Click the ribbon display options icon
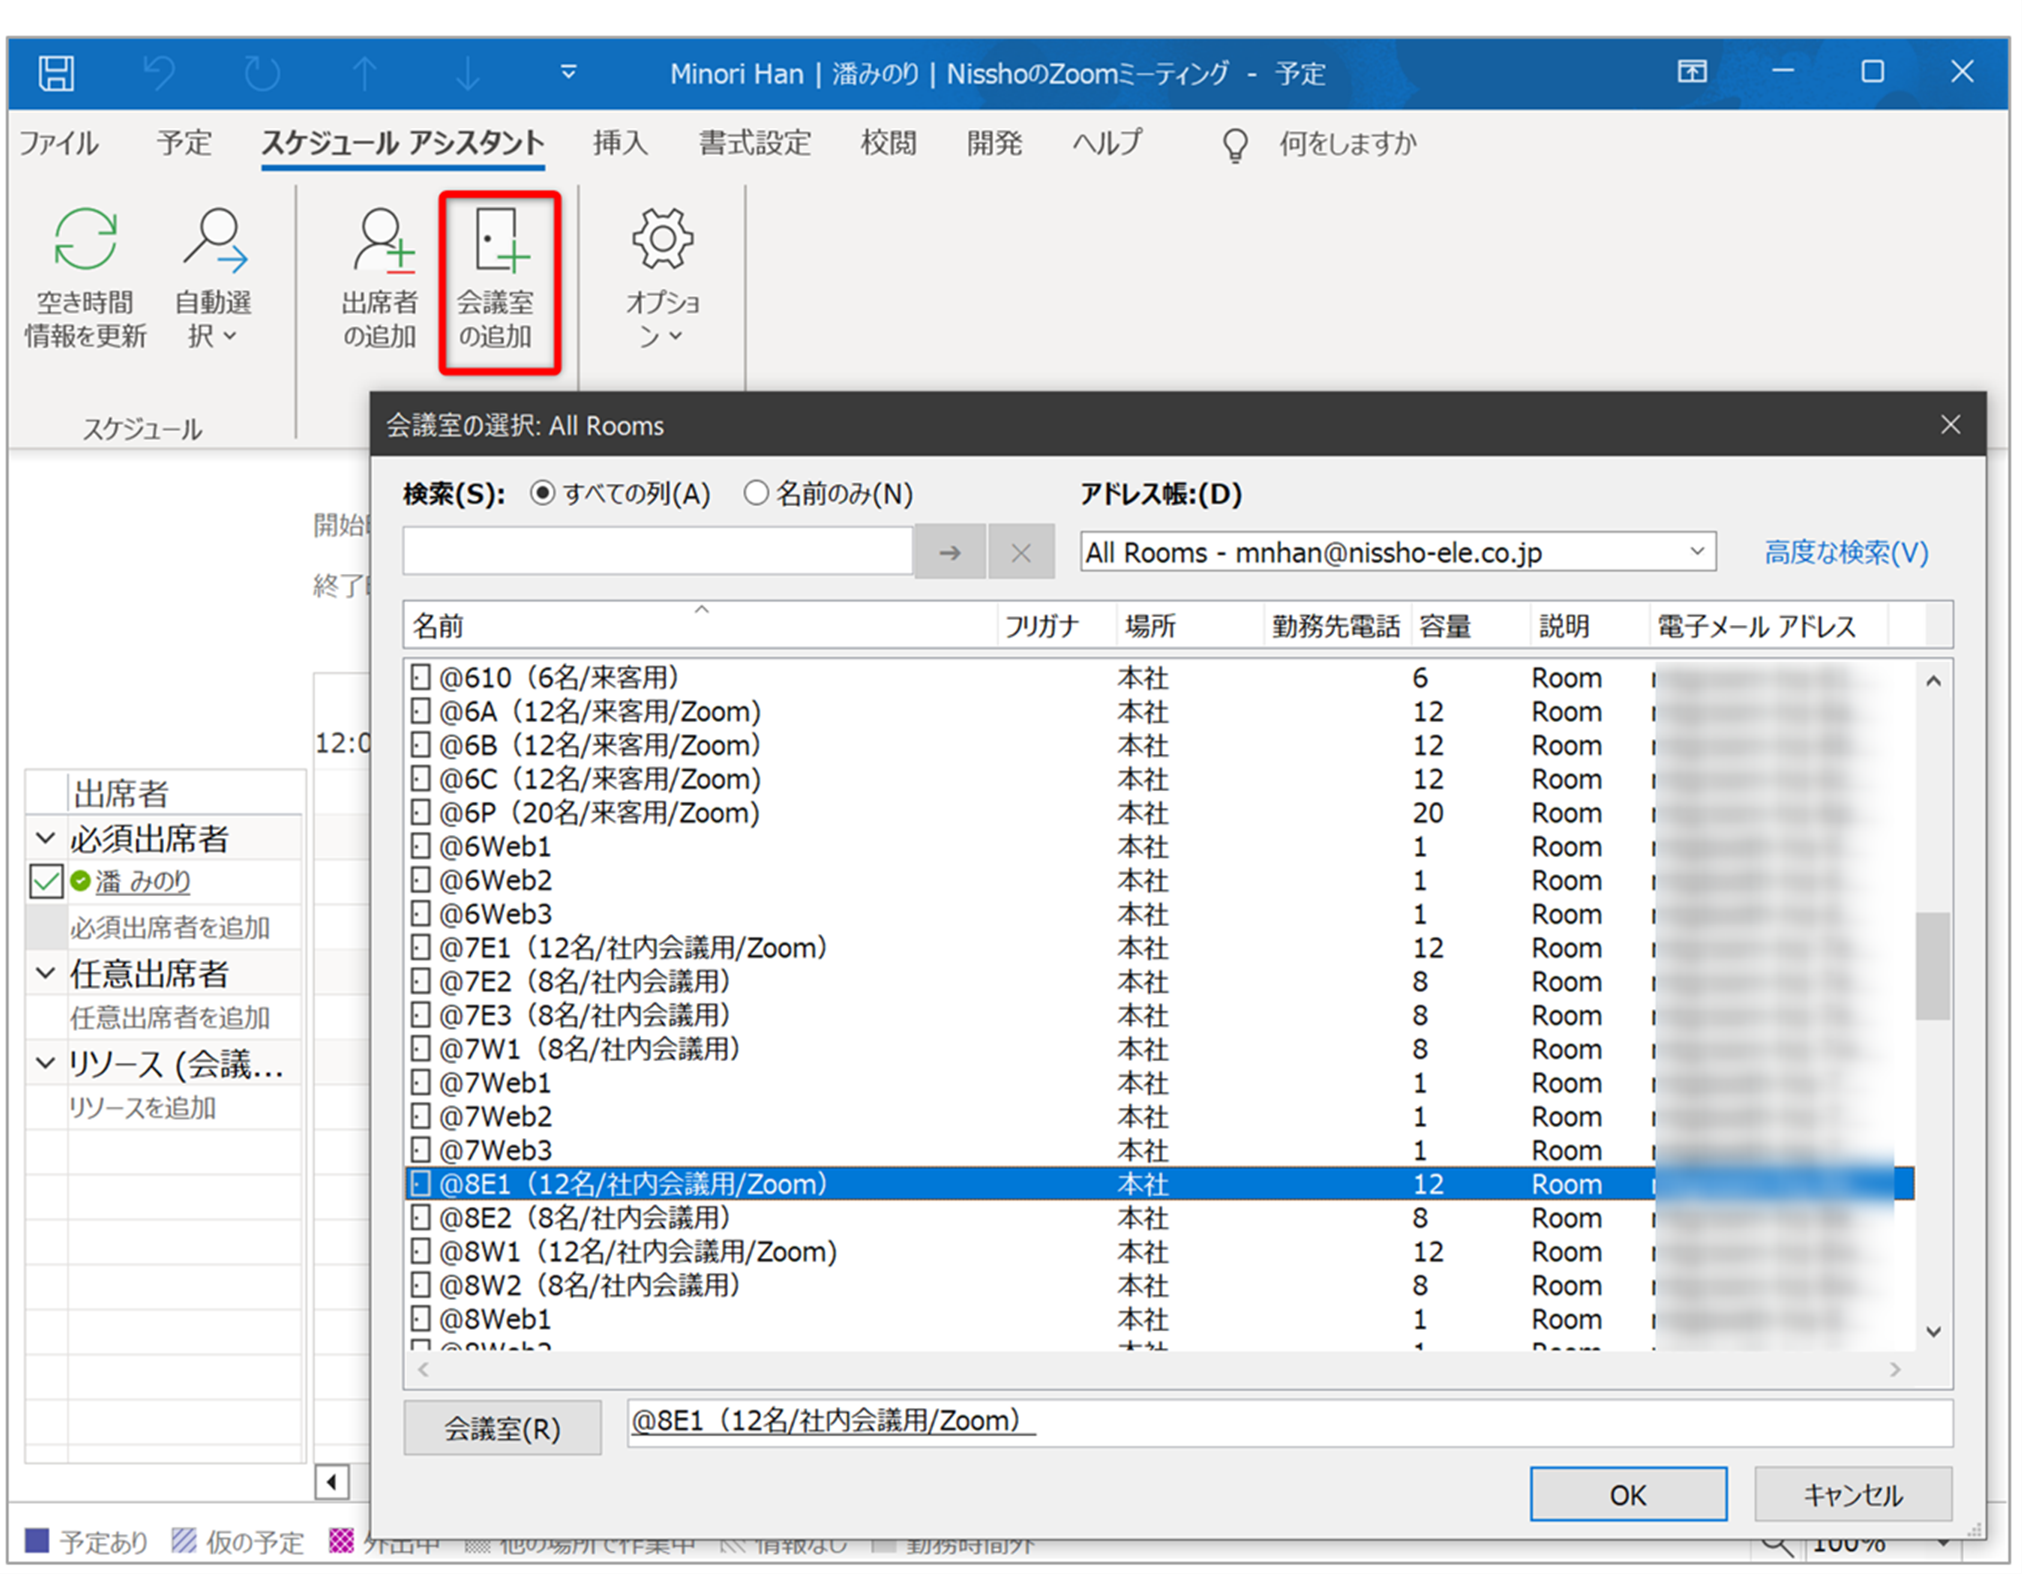 click(x=1692, y=71)
